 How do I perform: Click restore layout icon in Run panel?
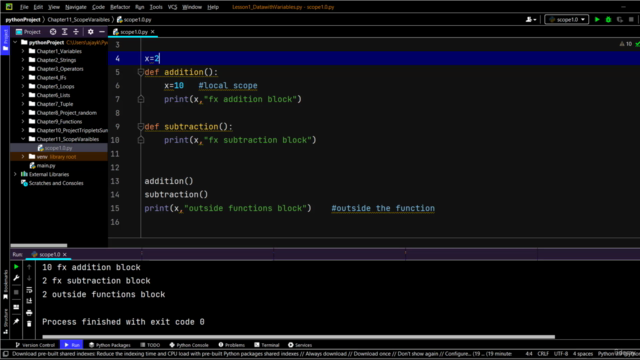click(16, 307)
